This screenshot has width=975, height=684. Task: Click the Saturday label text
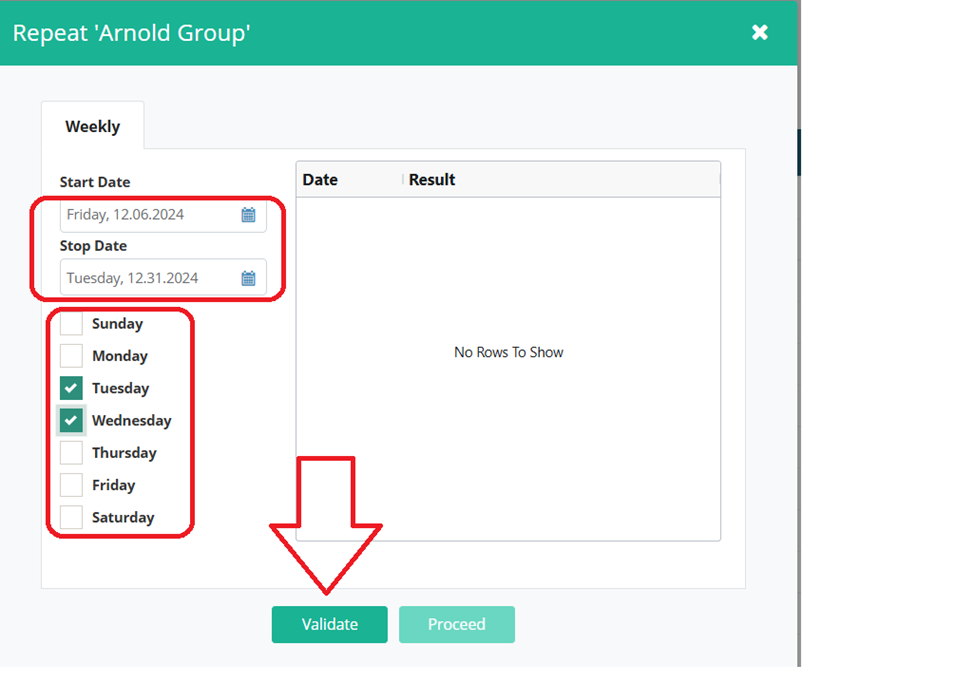(123, 517)
